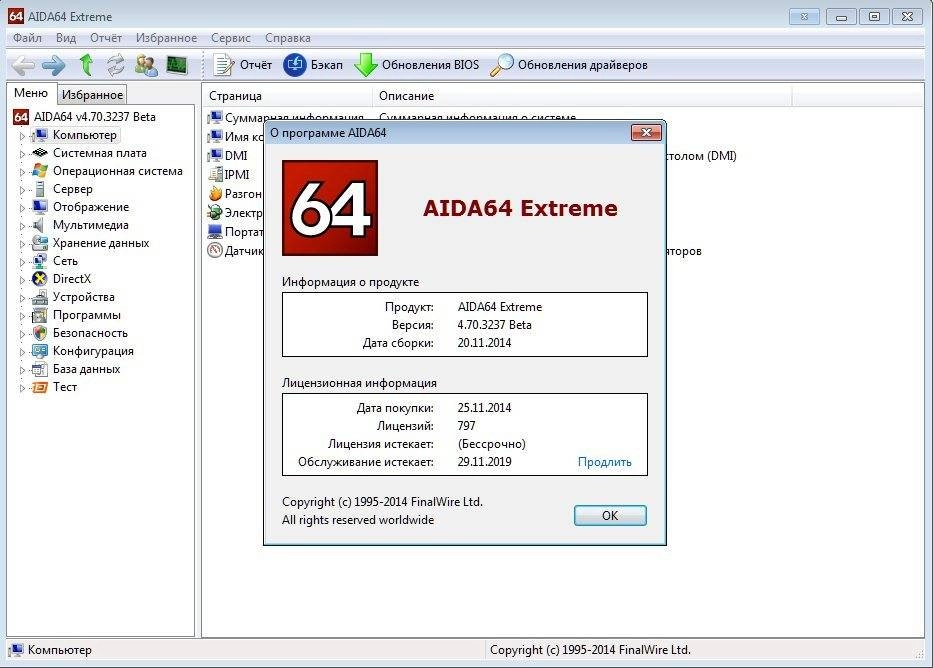Select the Операционная система Windows flag icon
Image resolution: width=933 pixels, height=668 pixels.
(x=40, y=171)
